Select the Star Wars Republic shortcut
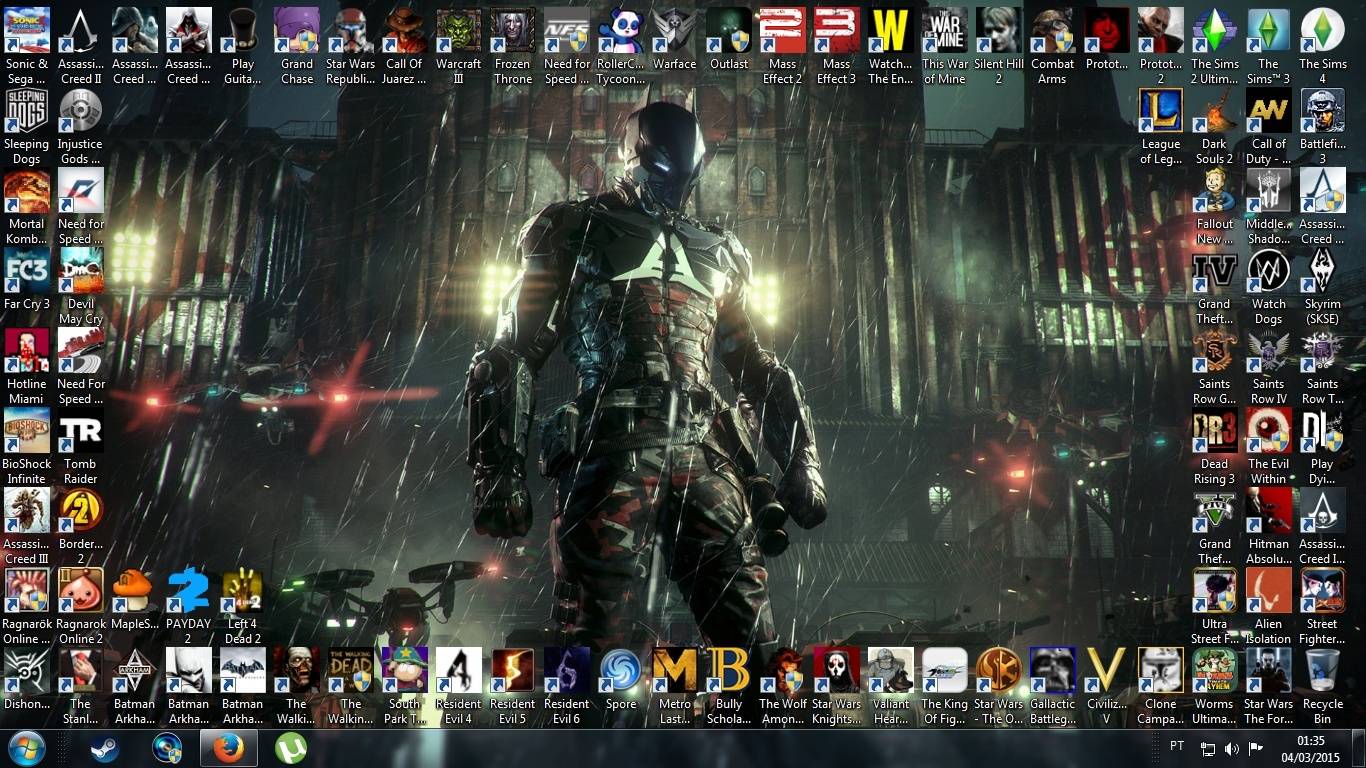This screenshot has width=1366, height=768. point(351,30)
